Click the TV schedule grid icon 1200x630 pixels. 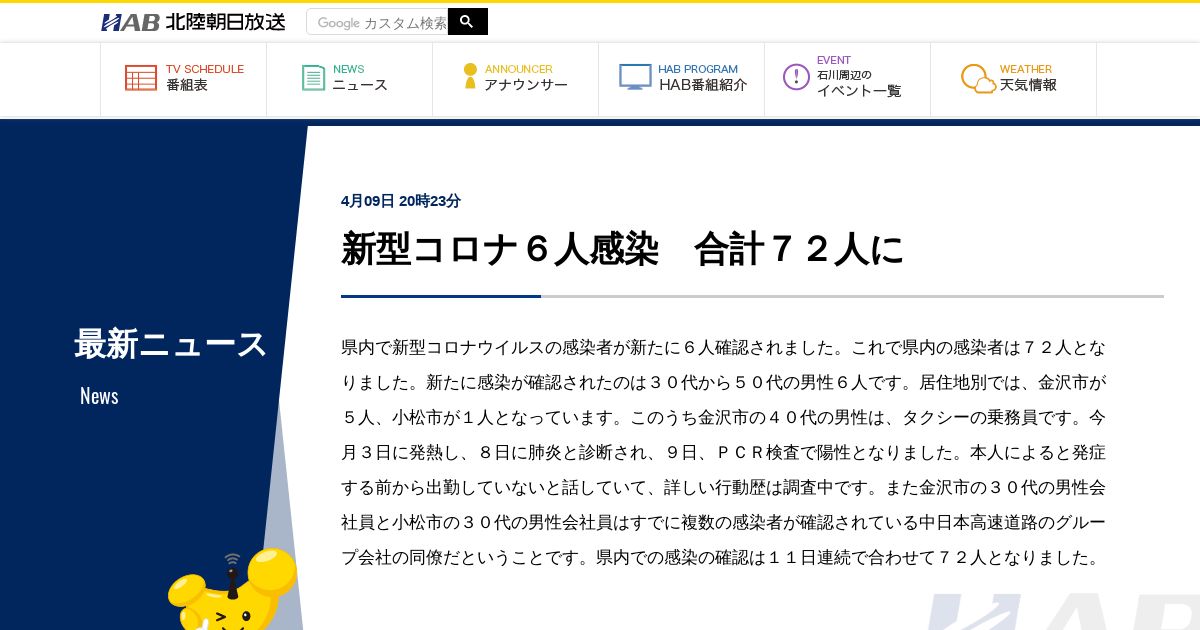(141, 78)
